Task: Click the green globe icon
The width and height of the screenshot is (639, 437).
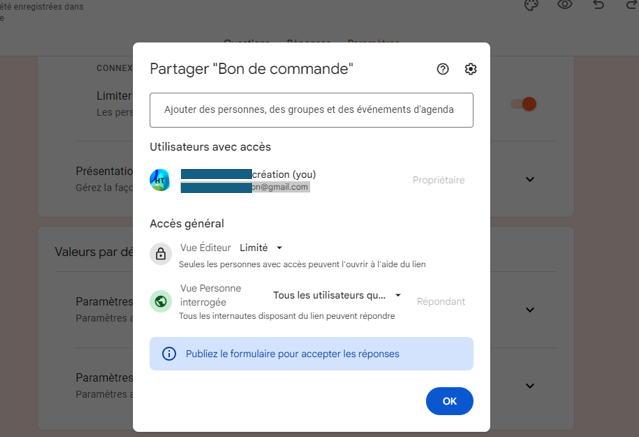Action: (161, 301)
